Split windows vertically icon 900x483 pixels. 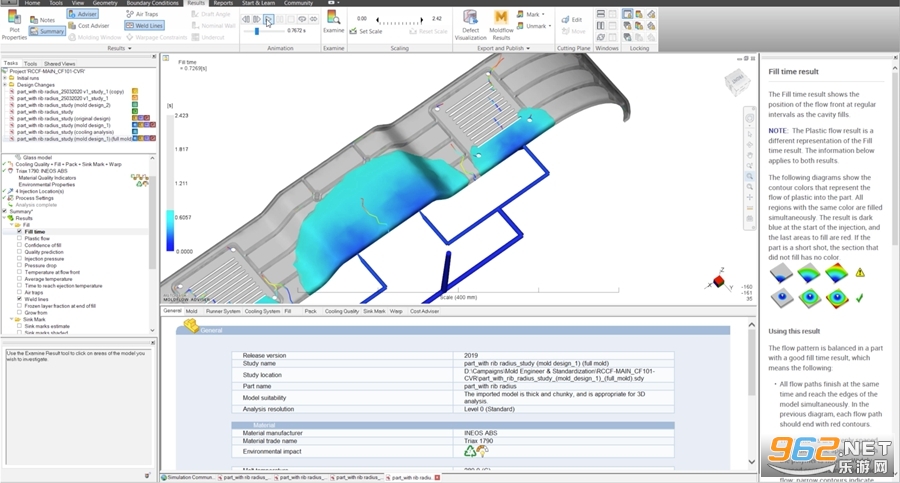[x=600, y=26]
